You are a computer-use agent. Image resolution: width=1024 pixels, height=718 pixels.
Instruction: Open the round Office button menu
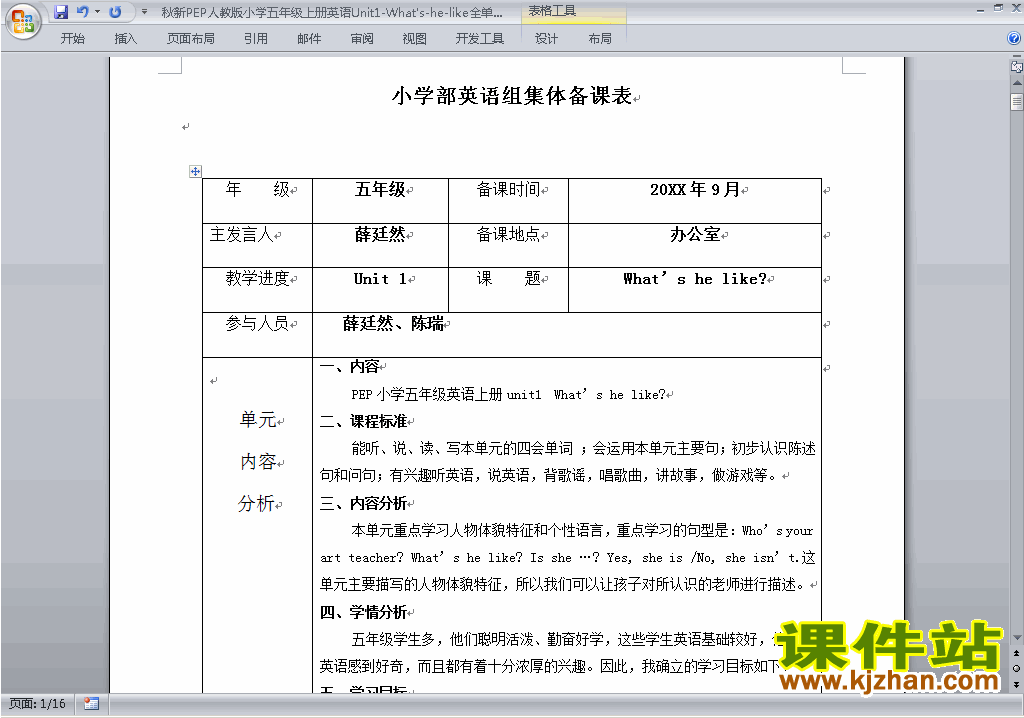tap(23, 21)
